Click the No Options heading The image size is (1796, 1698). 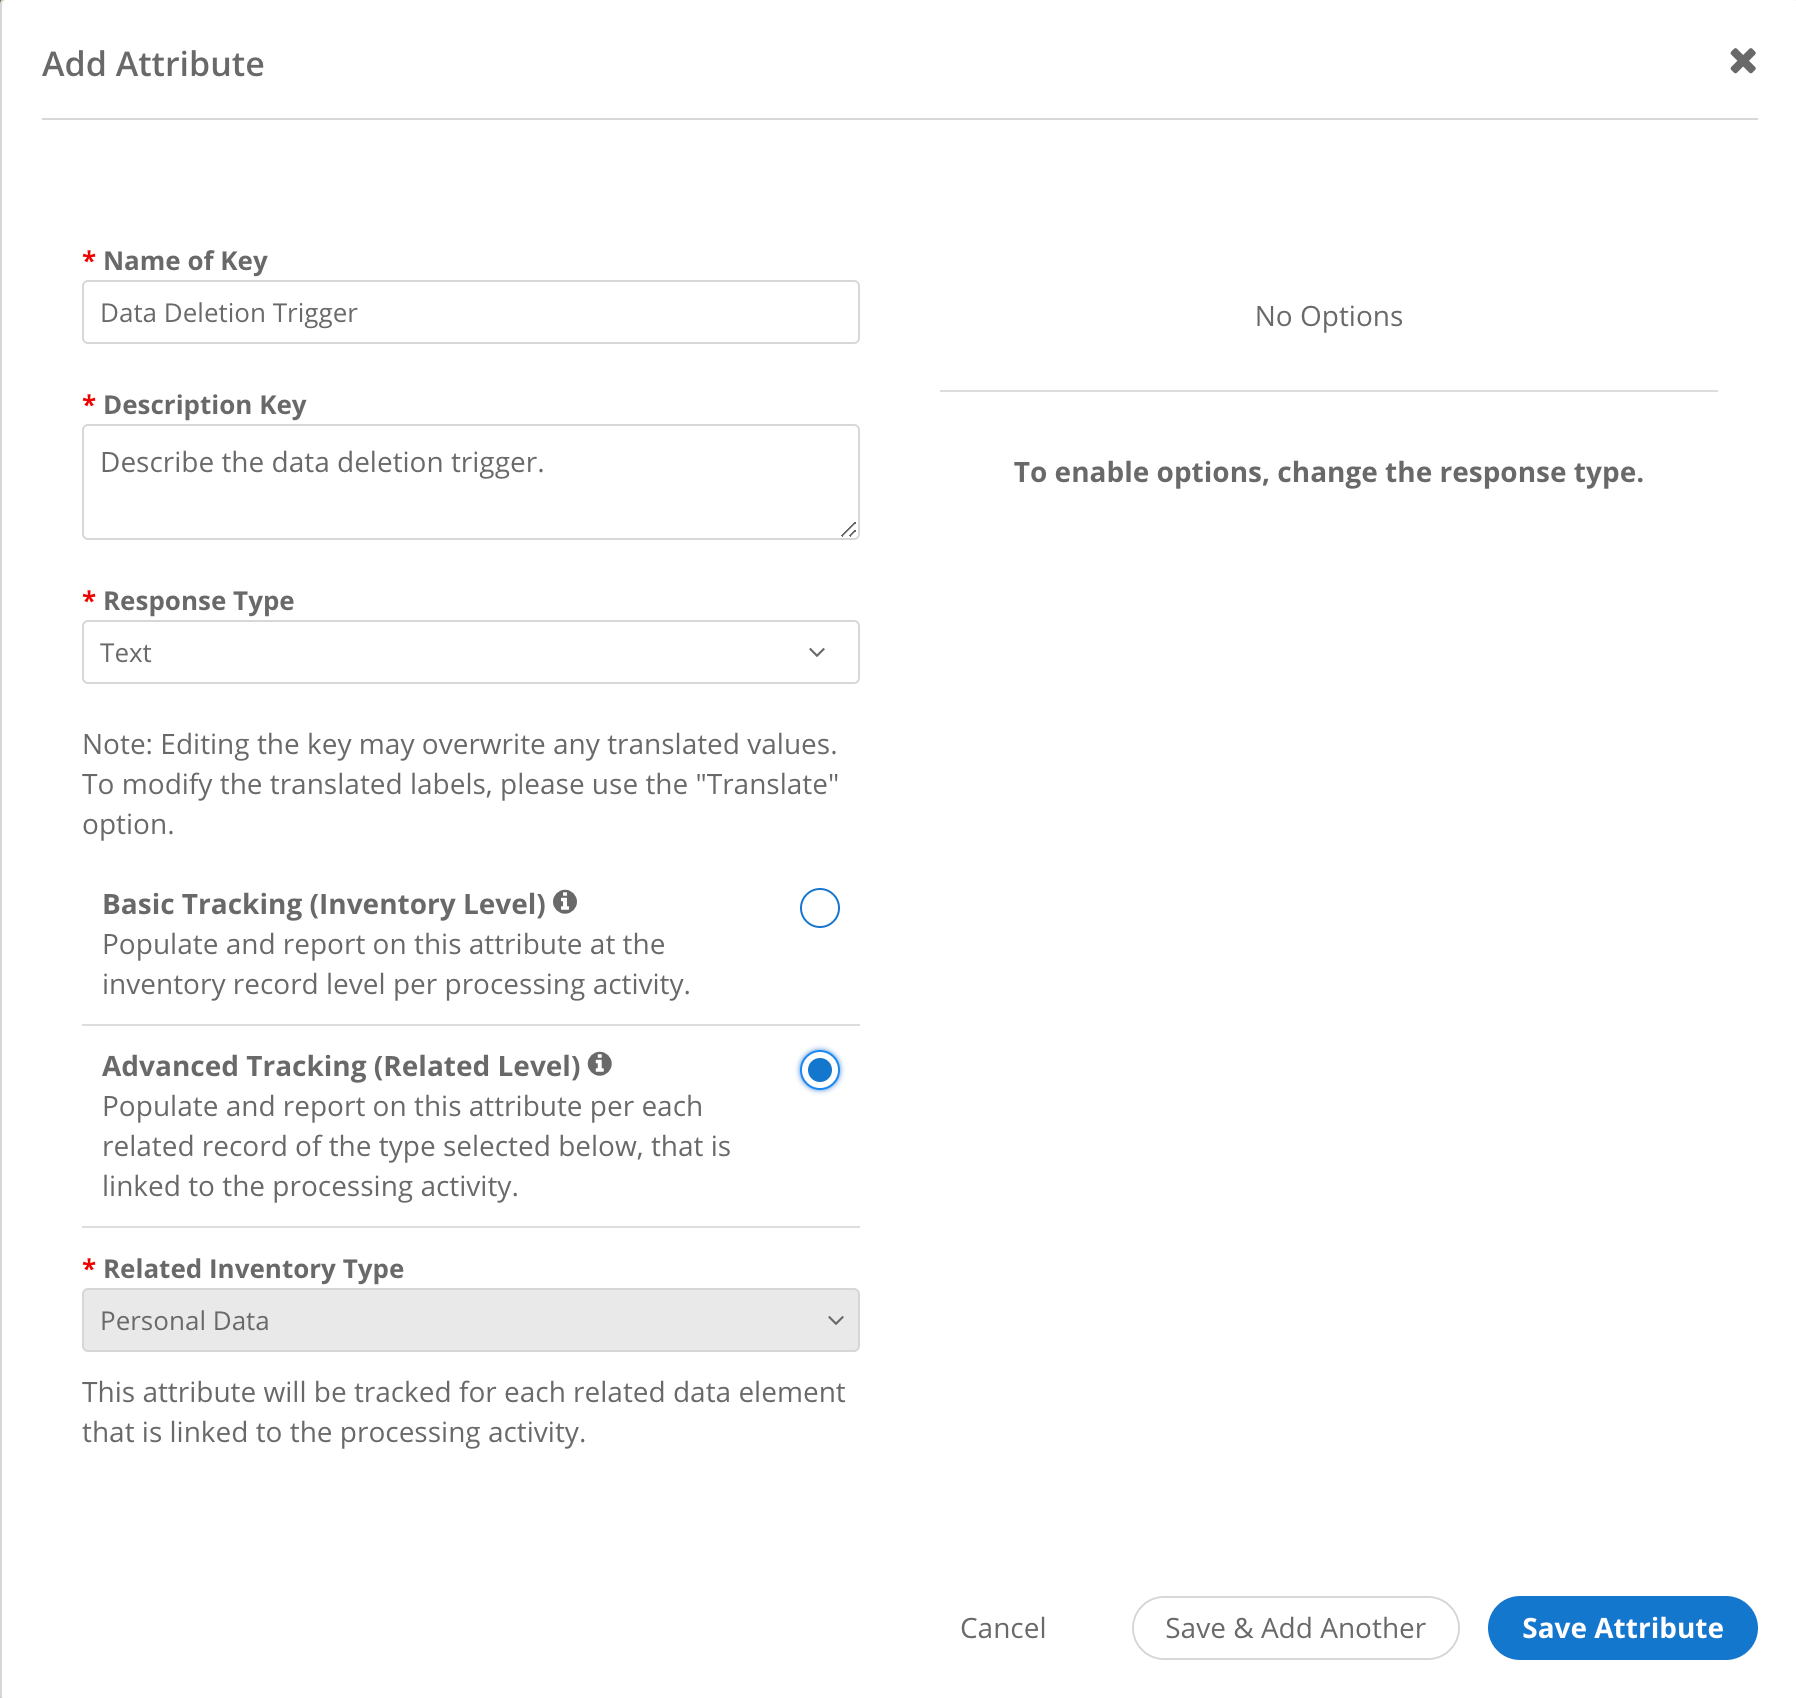click(x=1328, y=316)
